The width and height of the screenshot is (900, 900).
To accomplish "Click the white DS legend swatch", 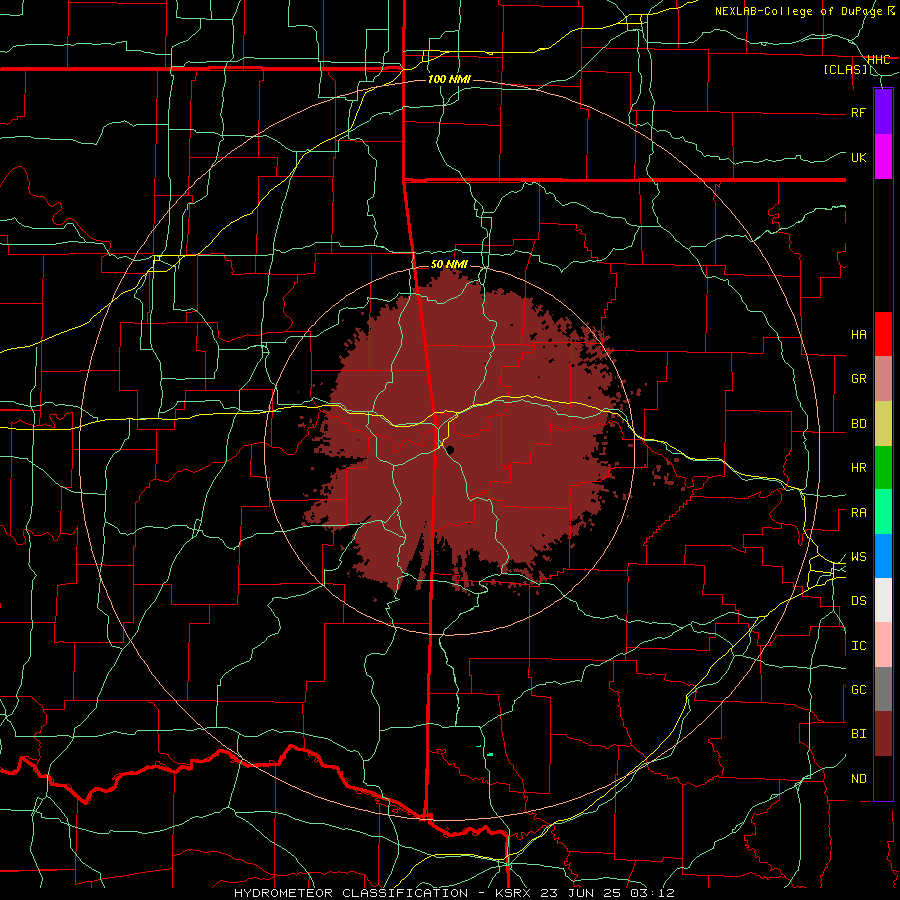I will coord(883,600).
